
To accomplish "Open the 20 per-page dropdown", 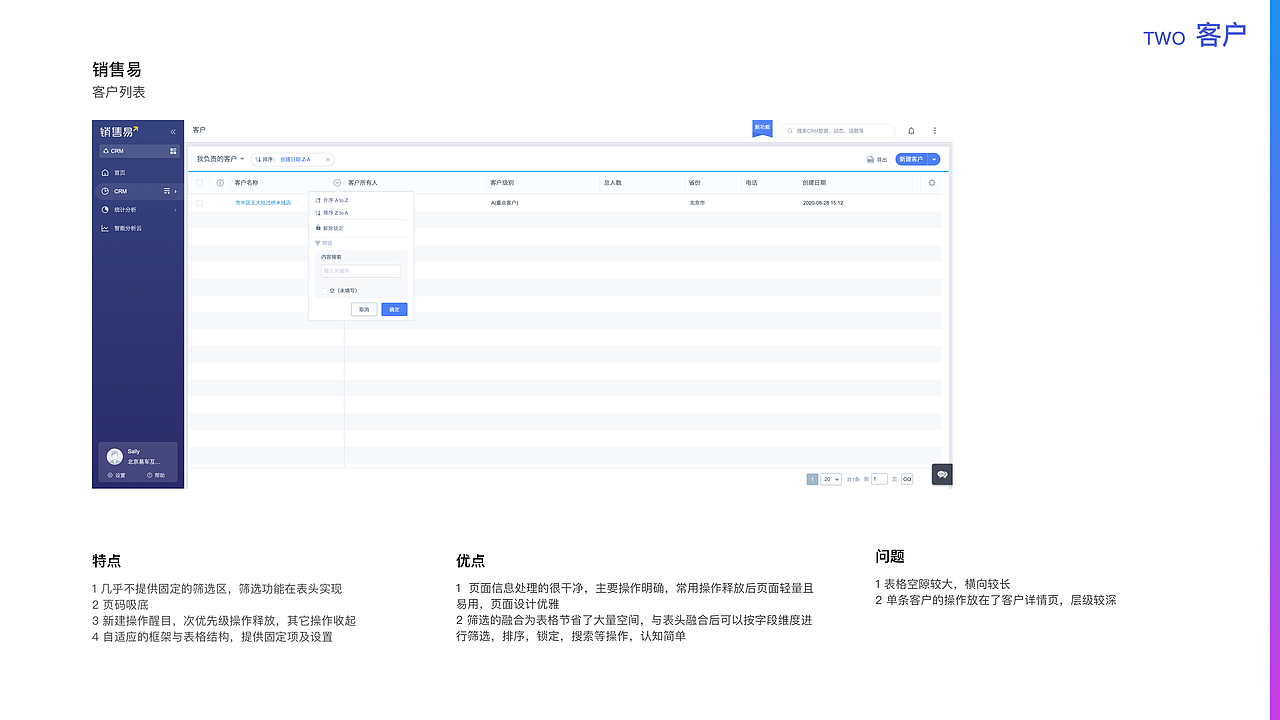I will 831,479.
